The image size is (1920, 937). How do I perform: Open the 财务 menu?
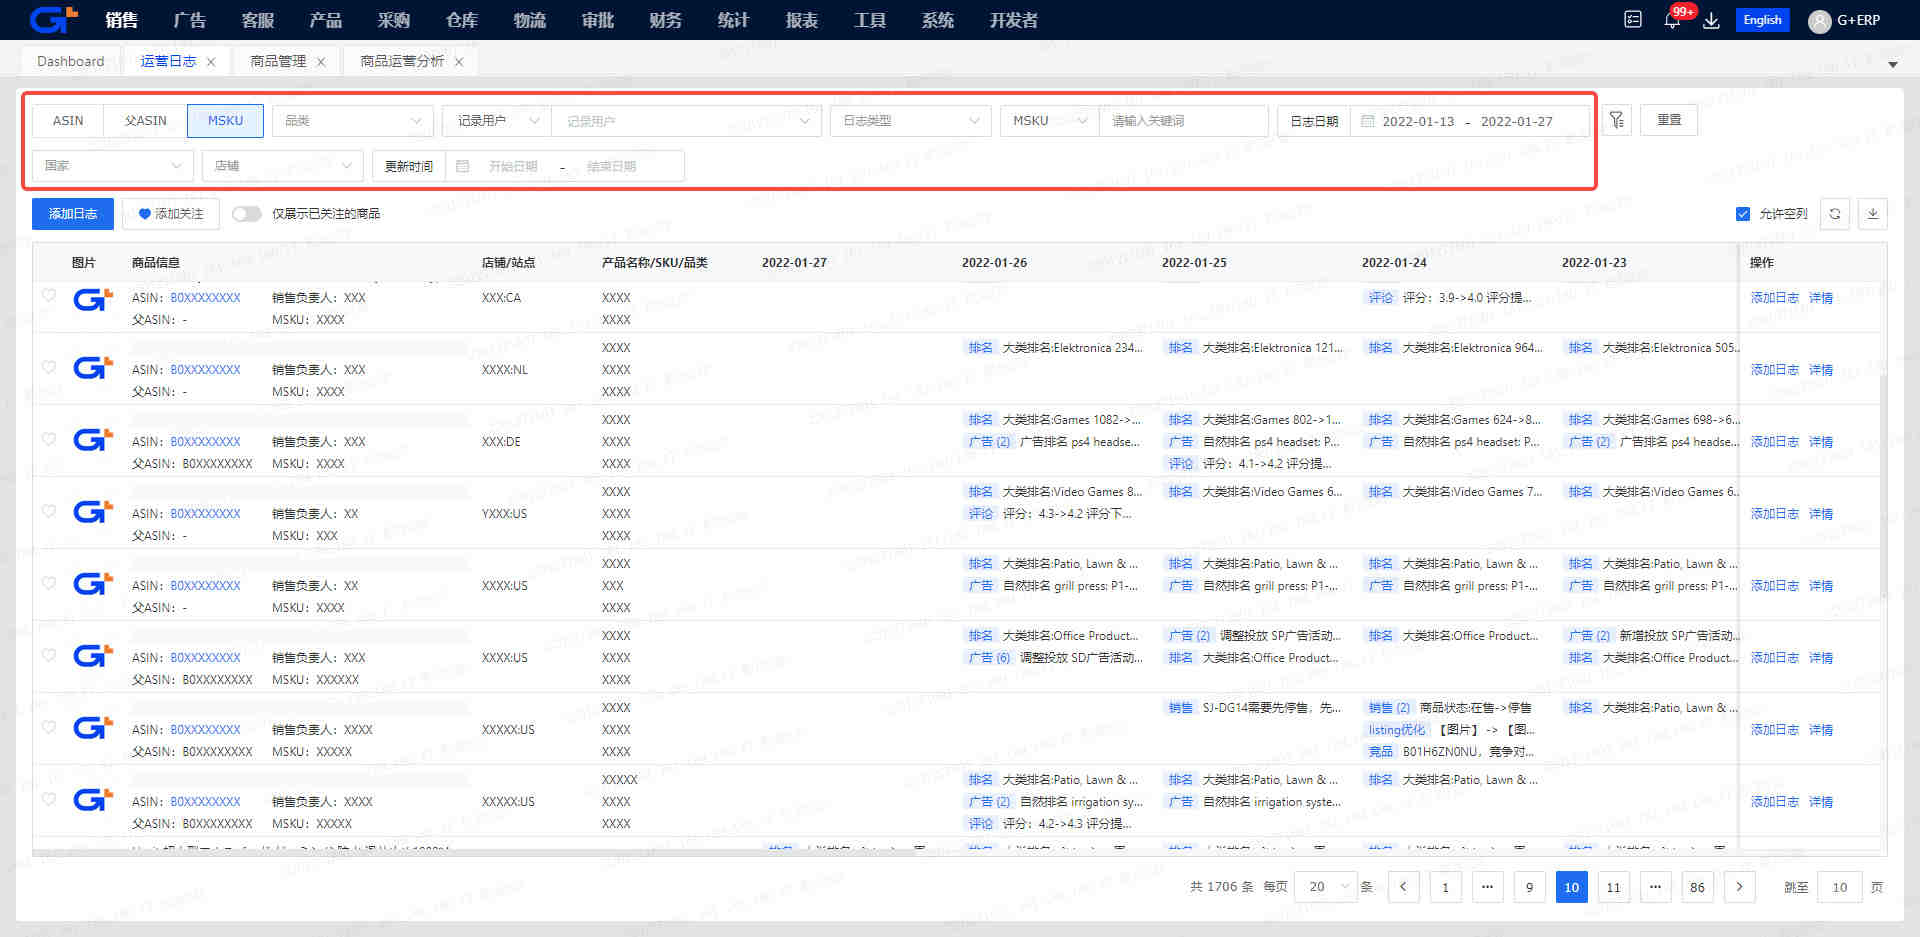(x=665, y=20)
